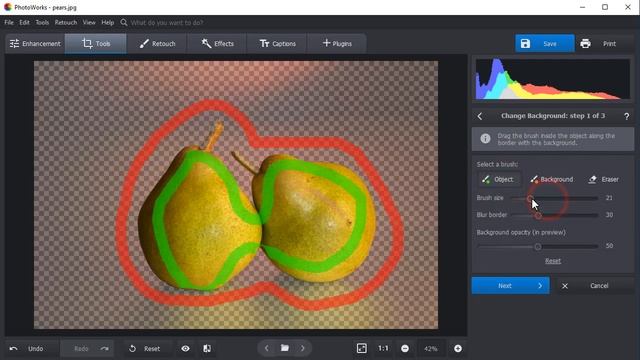The image size is (640, 360).
Task: Click the PhotoWorks app icon in title bar
Action: click(x=7, y=7)
